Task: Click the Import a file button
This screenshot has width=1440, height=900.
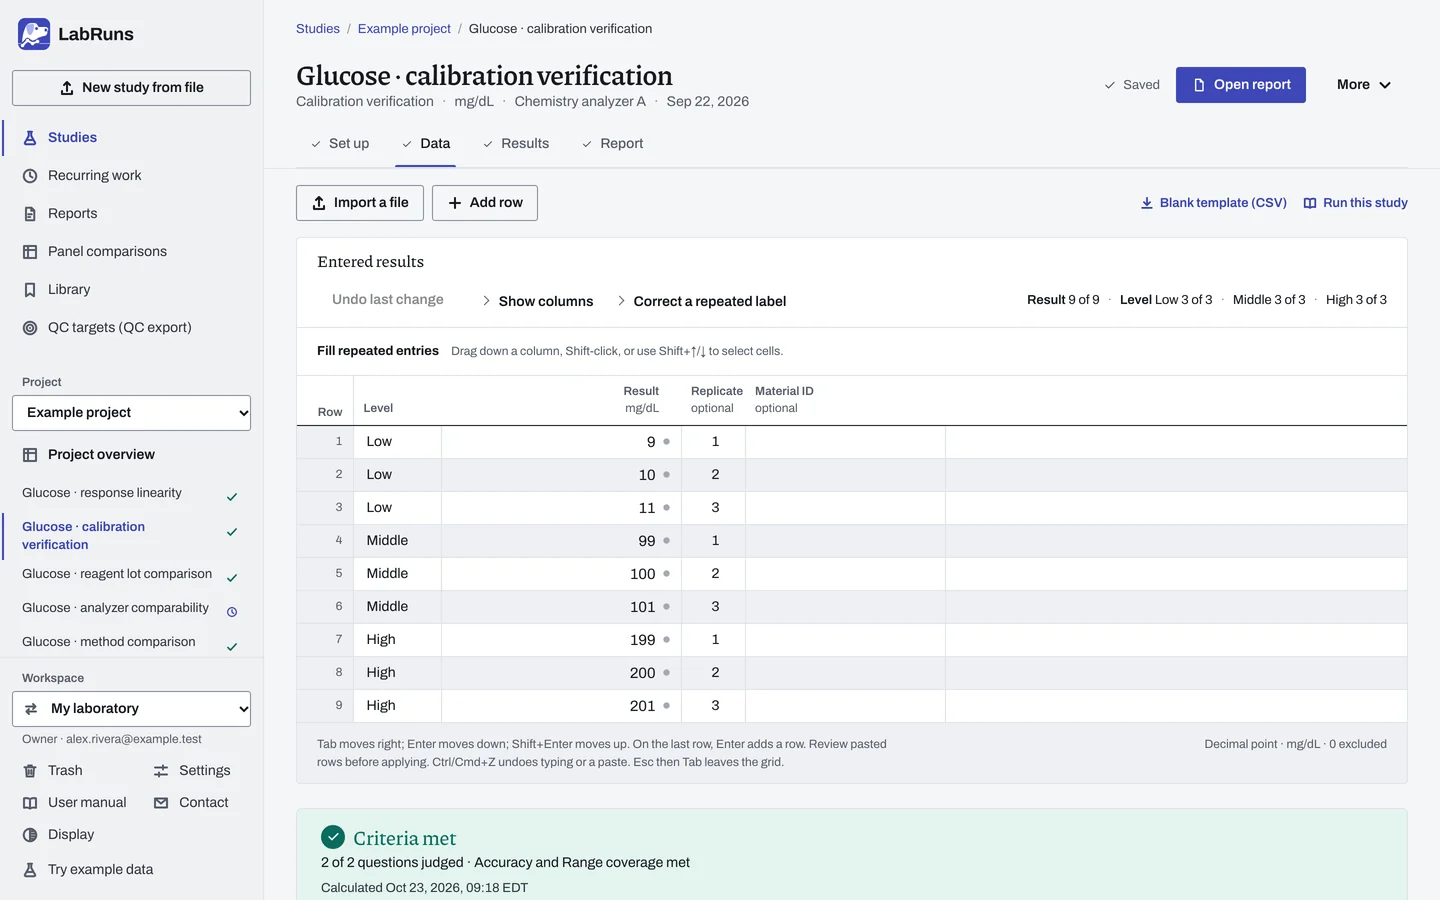Action: (360, 203)
